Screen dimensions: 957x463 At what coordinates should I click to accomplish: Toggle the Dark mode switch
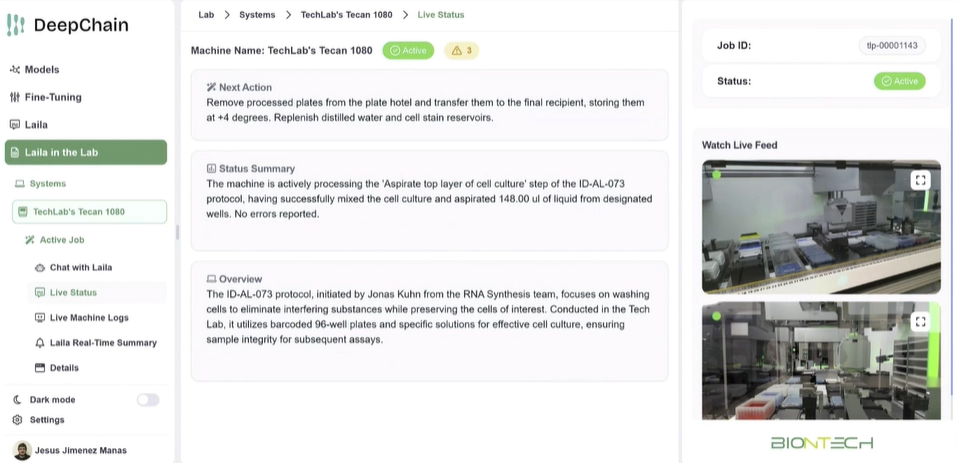pos(148,400)
